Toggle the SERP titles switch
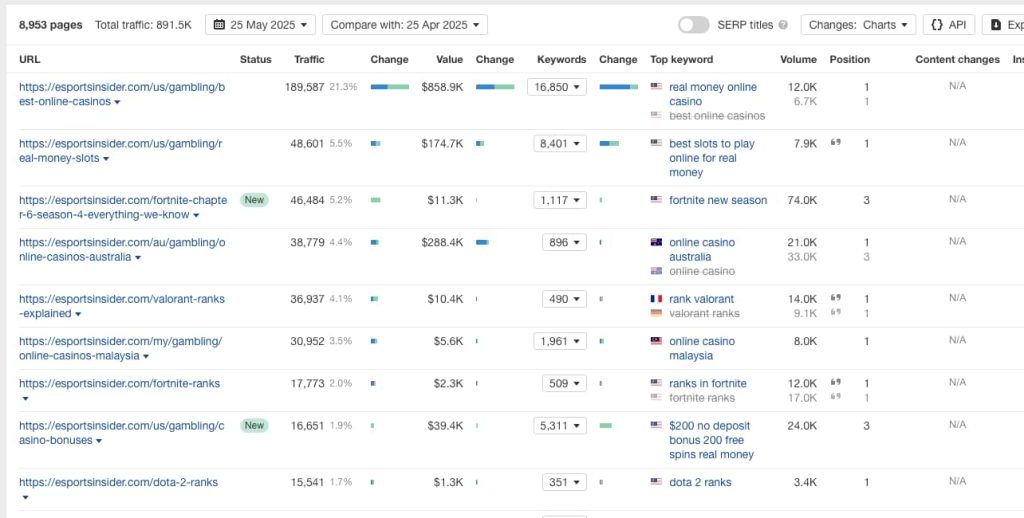The height and width of the screenshot is (518, 1024). click(x=694, y=25)
